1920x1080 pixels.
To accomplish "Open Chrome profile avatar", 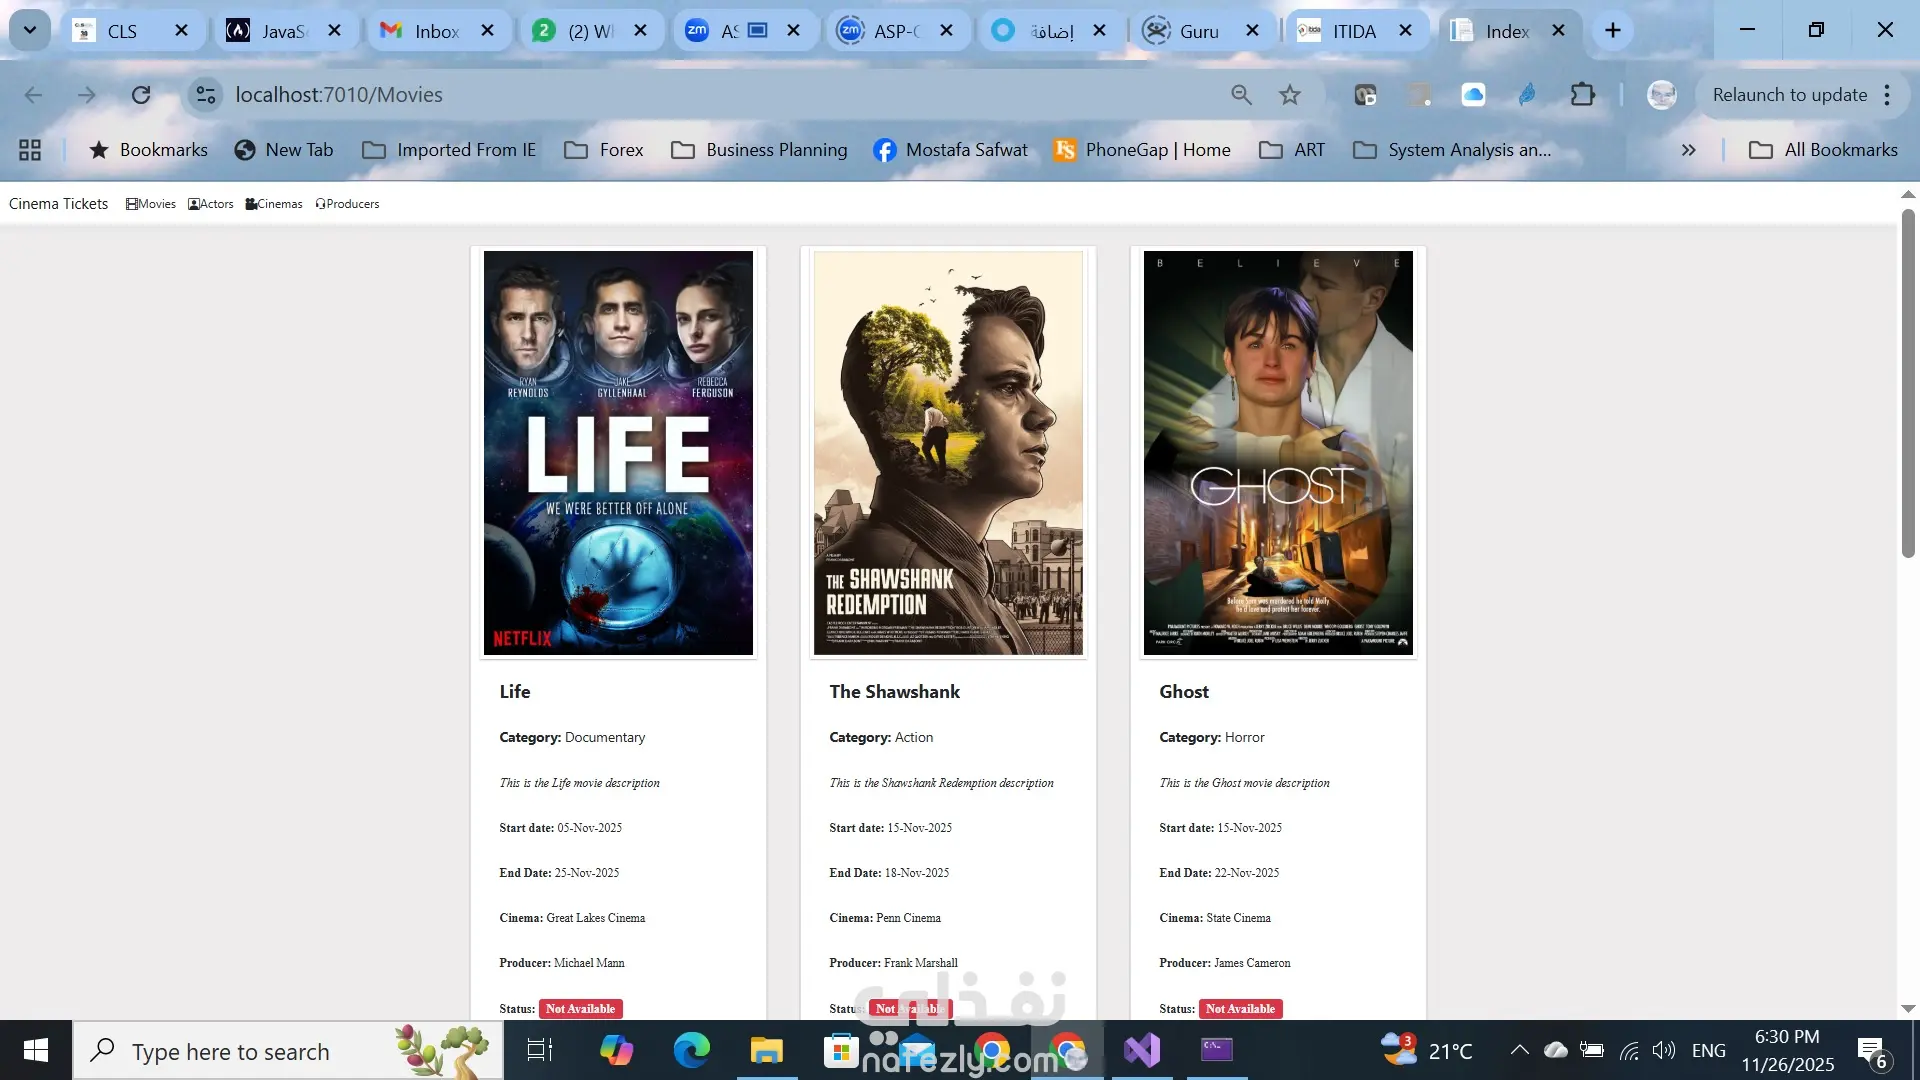I will pyautogui.click(x=1661, y=95).
